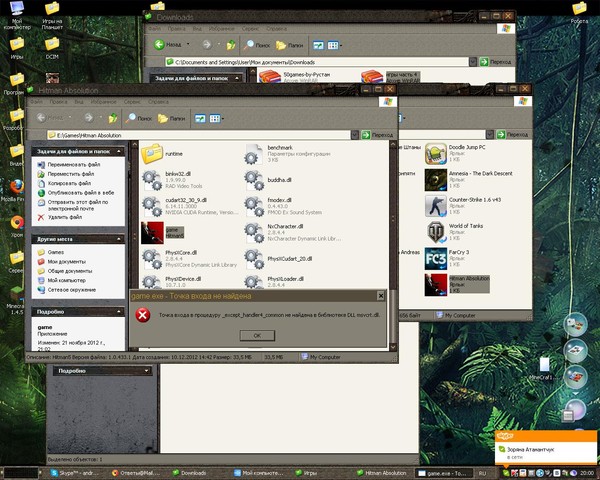This screenshot has width=600, height=480.
Task: Select 50games-by-Рустам archive in Downloads
Action: click(294, 76)
